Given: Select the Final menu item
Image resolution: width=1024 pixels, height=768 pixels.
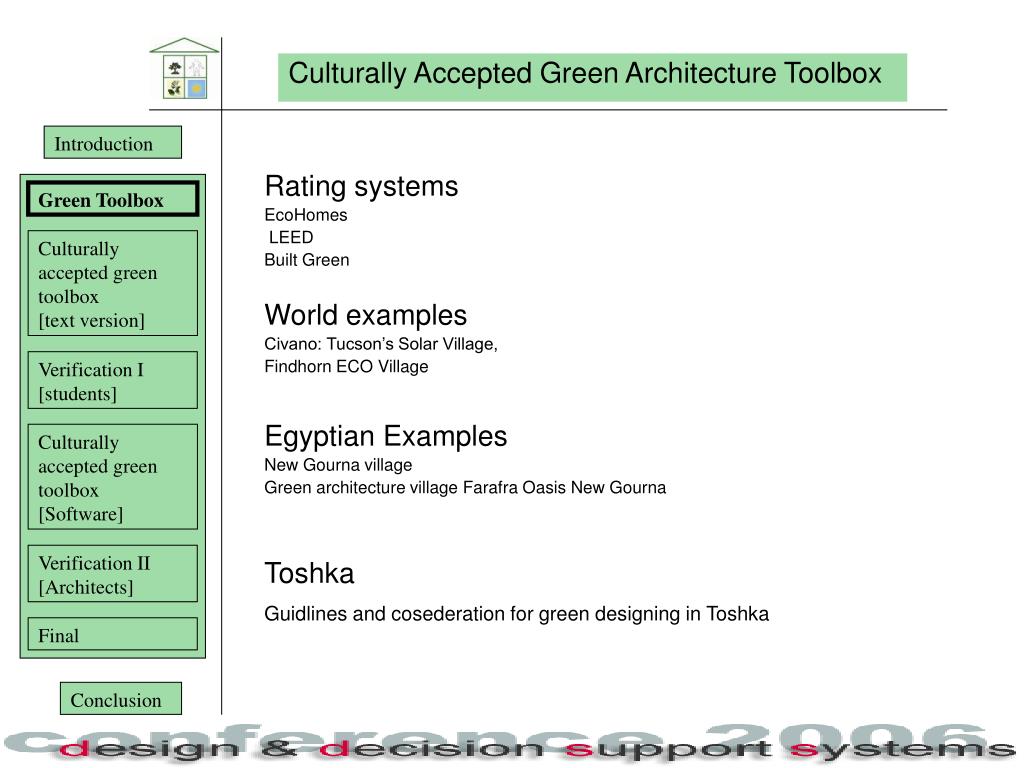Looking at the screenshot, I should (112, 635).
